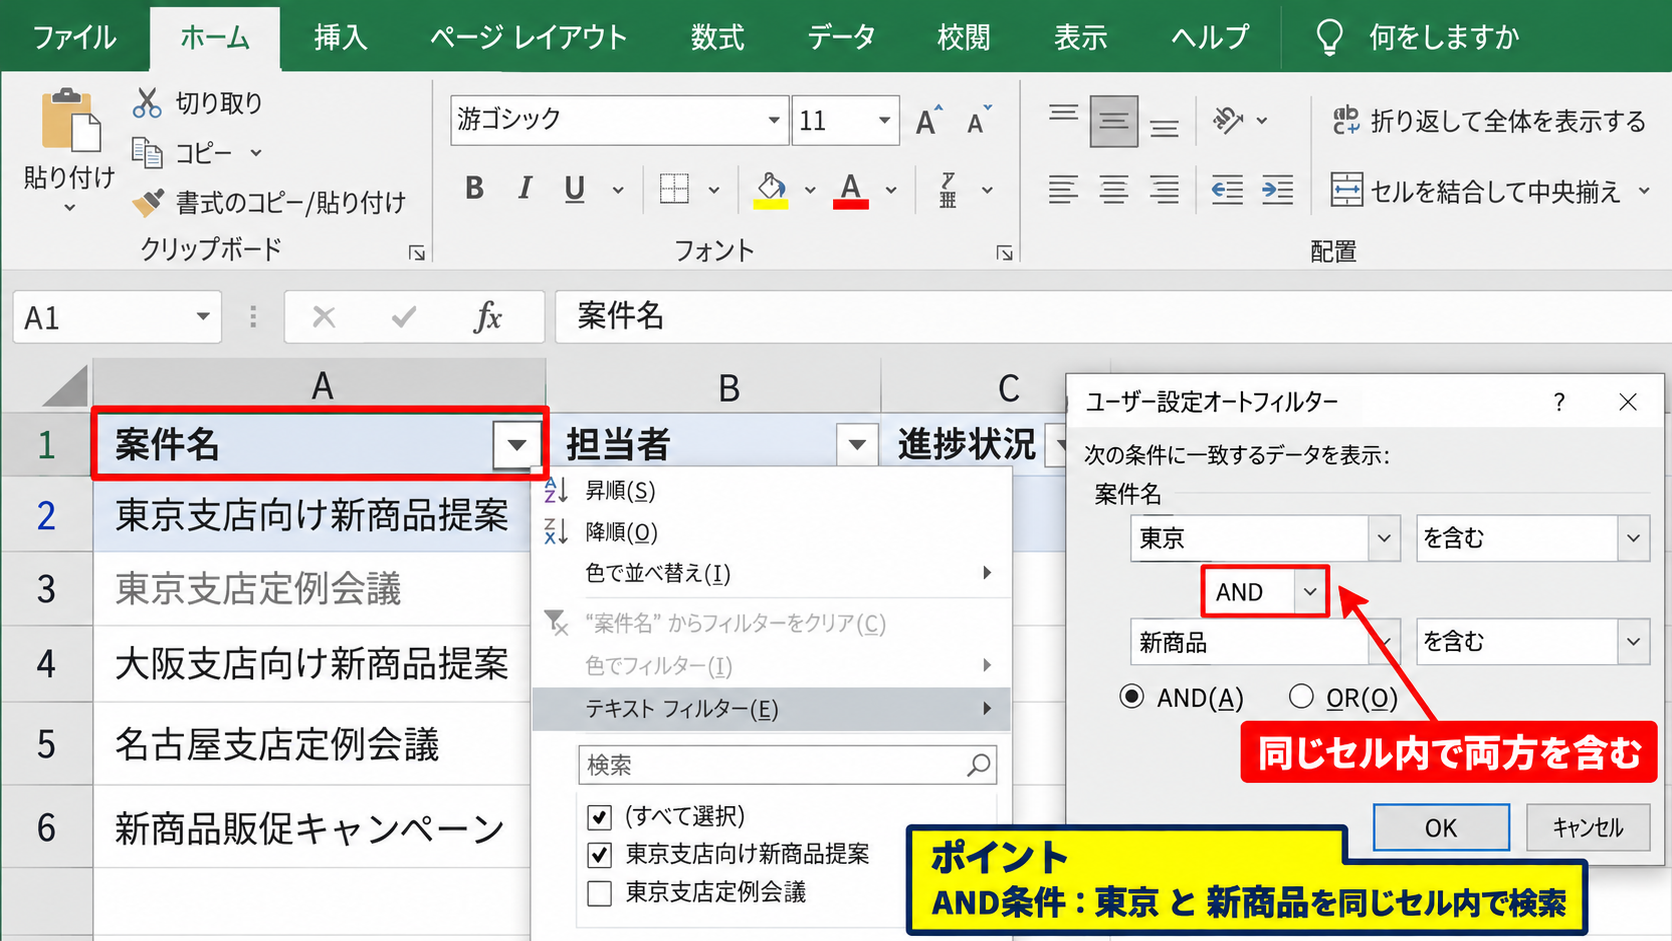This screenshot has width=1672, height=941.
Task: Click the text orientation icon
Action: (1228, 120)
